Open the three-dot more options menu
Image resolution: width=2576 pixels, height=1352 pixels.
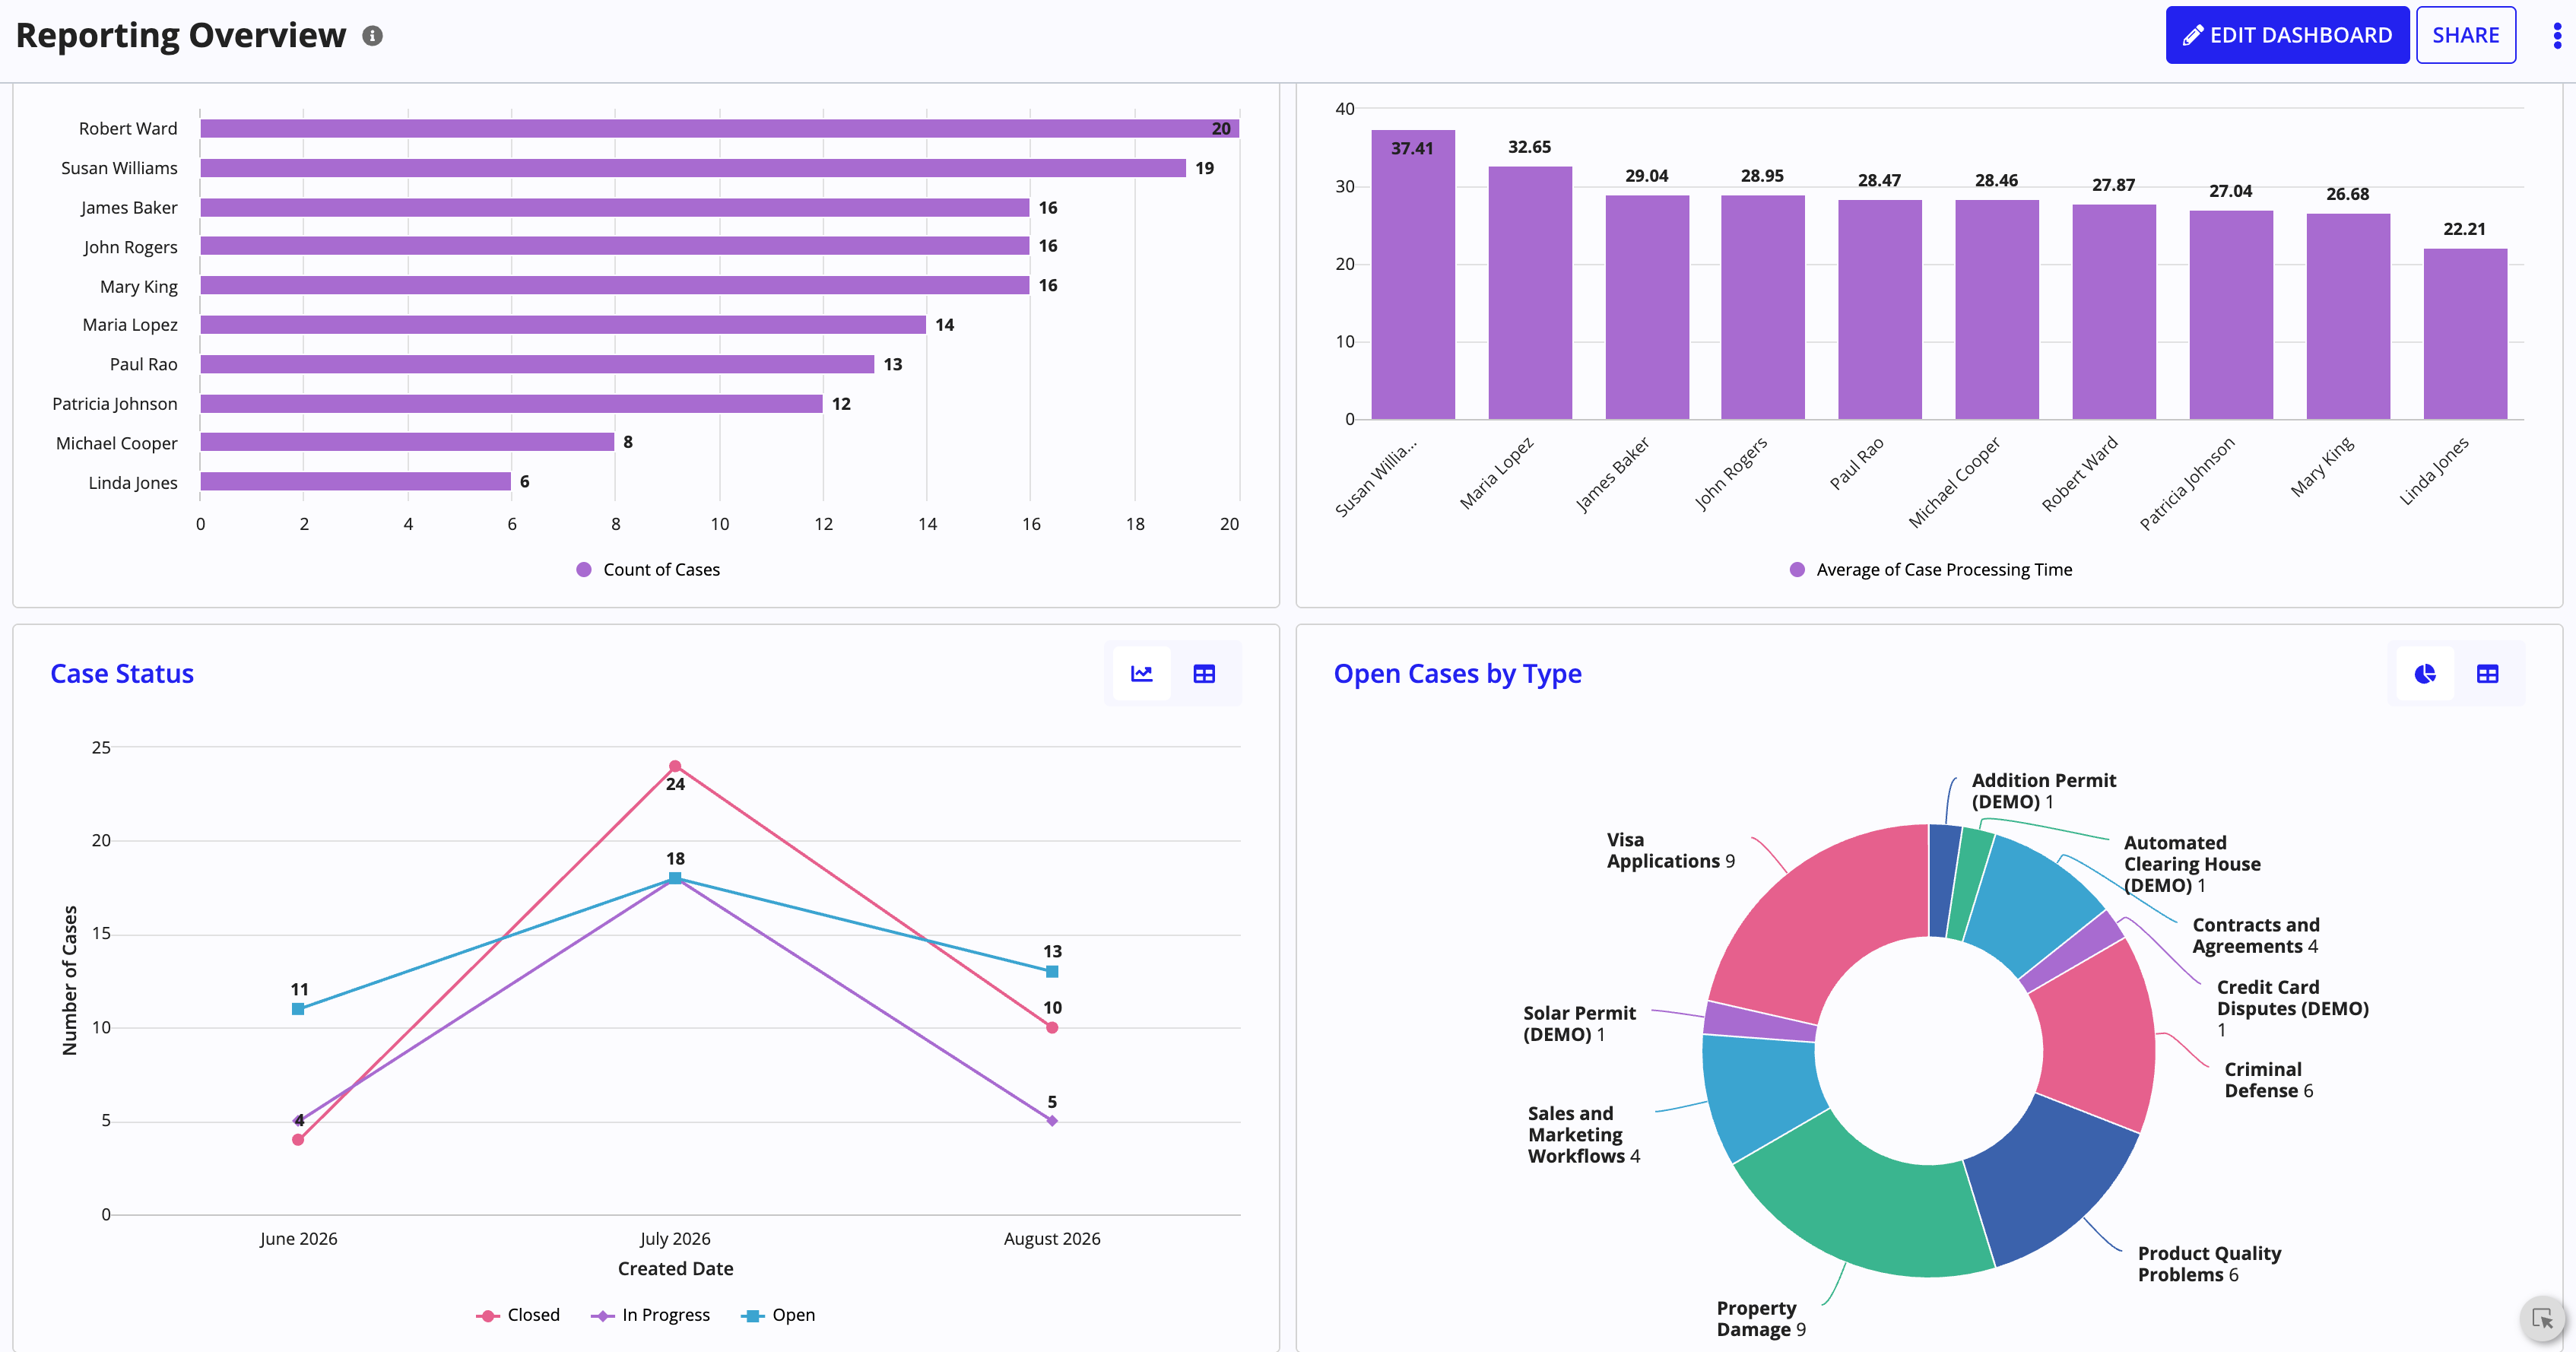click(2557, 36)
